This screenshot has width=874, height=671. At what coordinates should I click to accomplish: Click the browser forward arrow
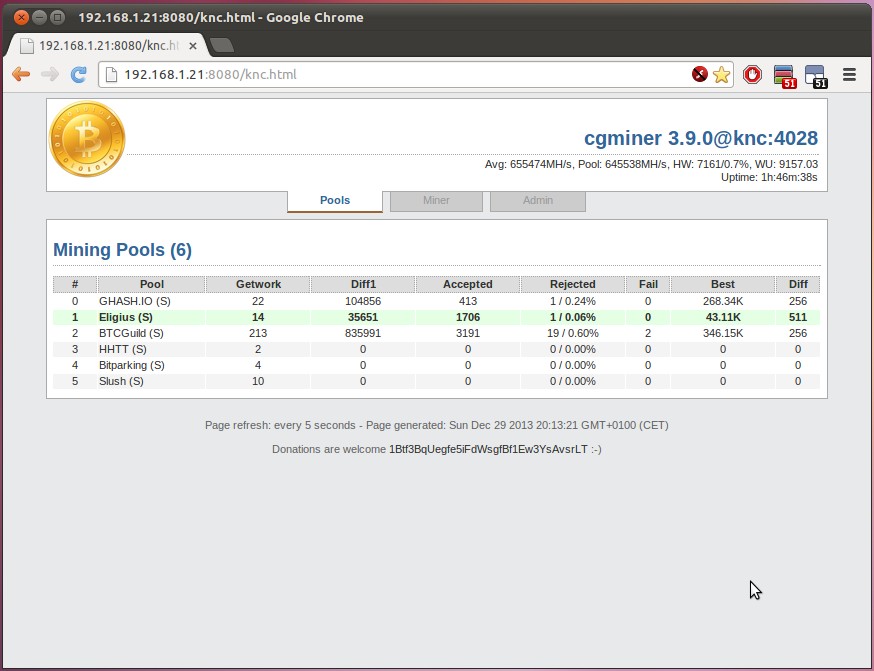point(50,74)
